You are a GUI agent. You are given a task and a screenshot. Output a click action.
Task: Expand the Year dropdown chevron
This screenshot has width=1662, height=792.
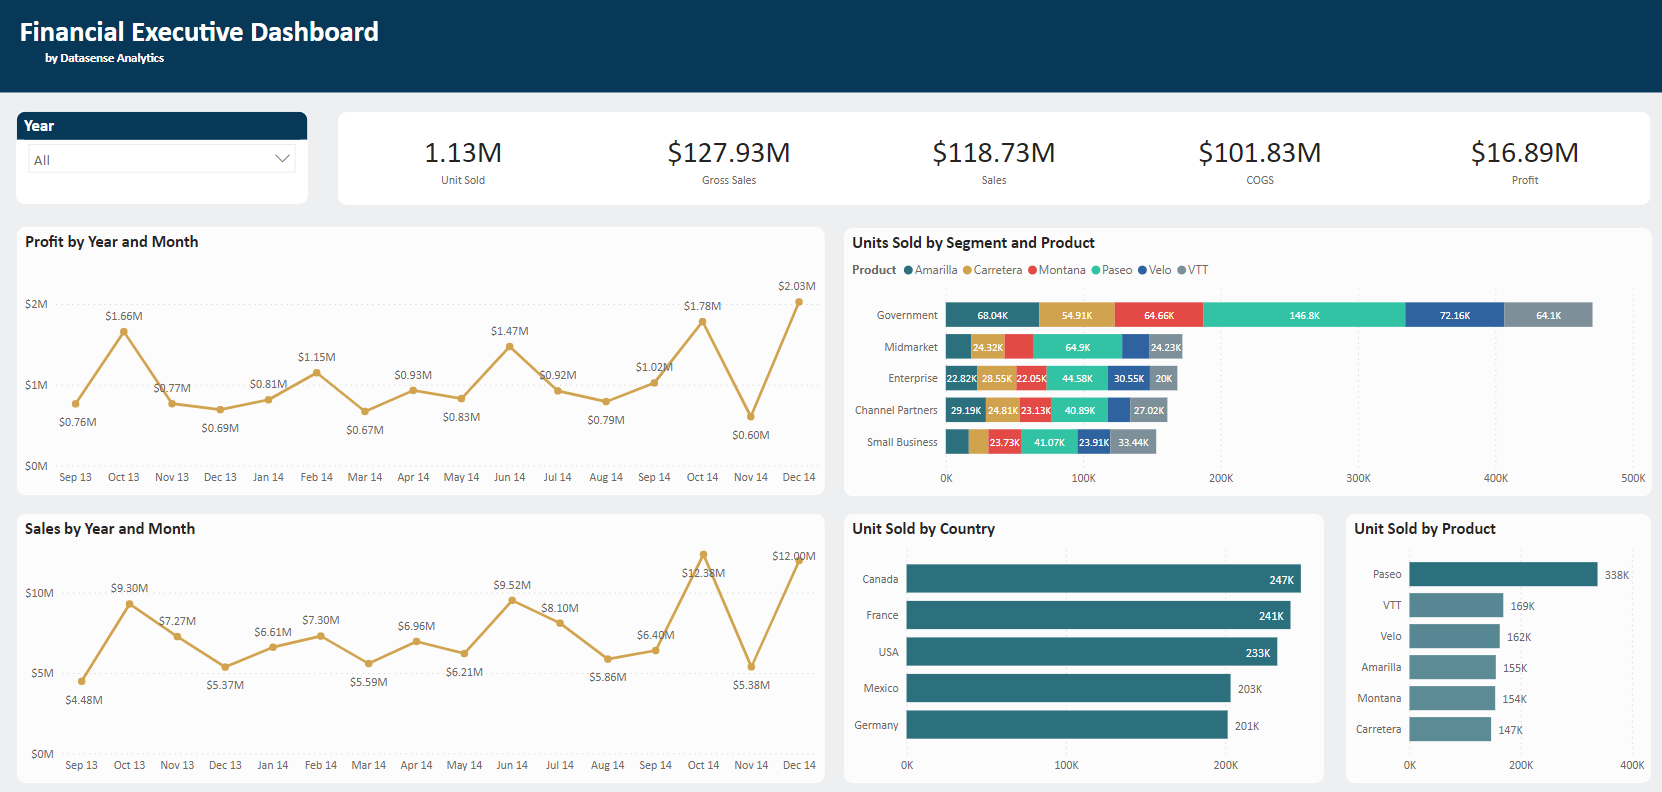pyautogui.click(x=282, y=159)
